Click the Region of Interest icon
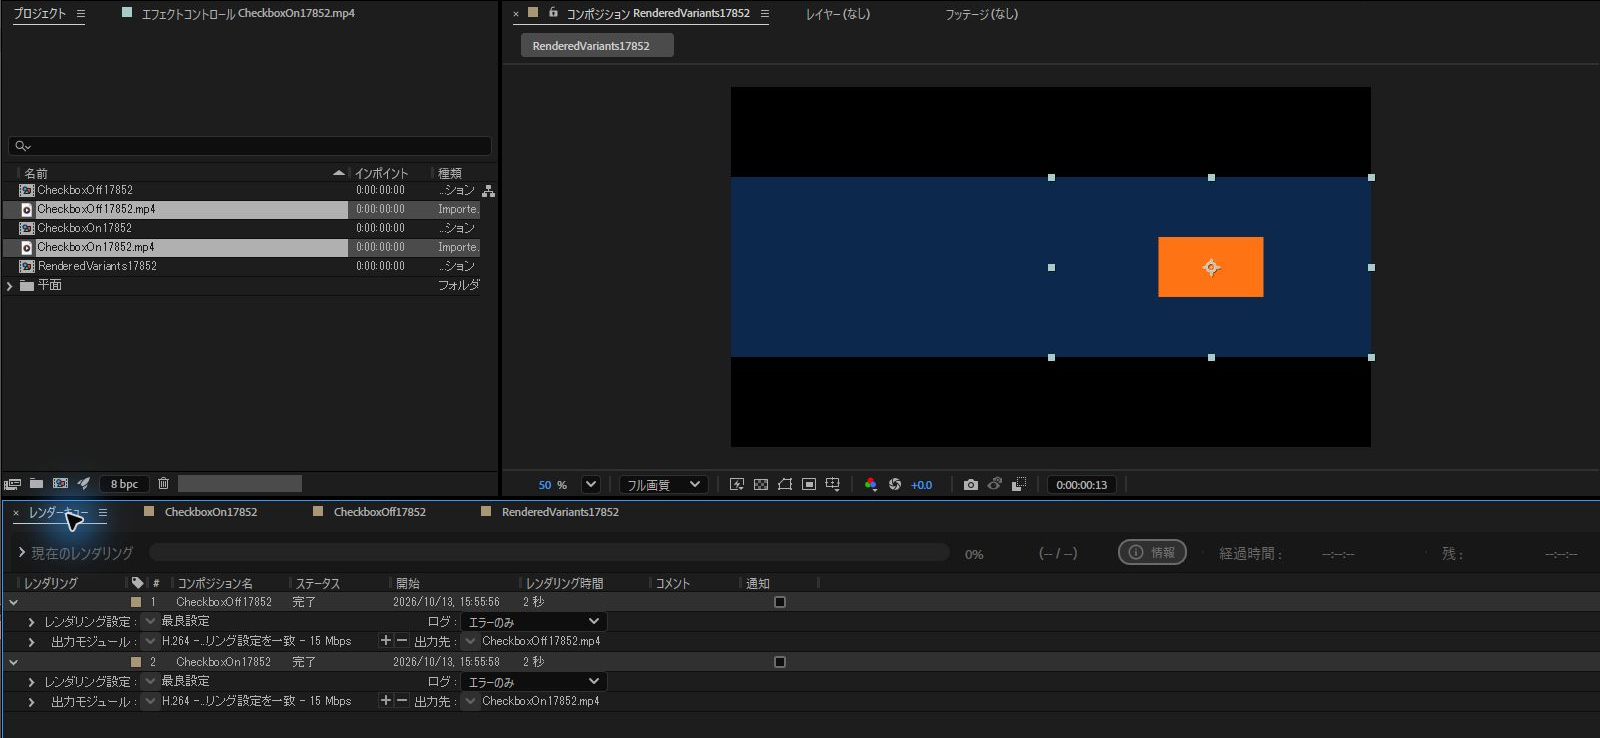1600x738 pixels. (x=809, y=485)
